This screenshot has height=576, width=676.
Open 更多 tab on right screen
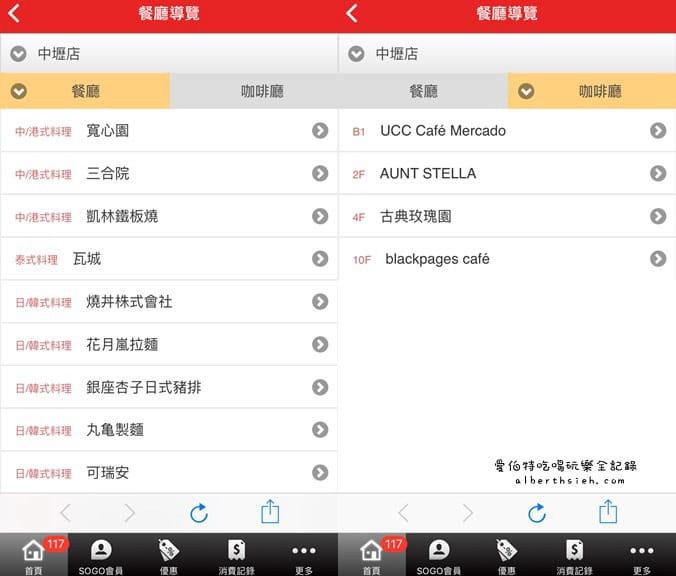[642, 555]
